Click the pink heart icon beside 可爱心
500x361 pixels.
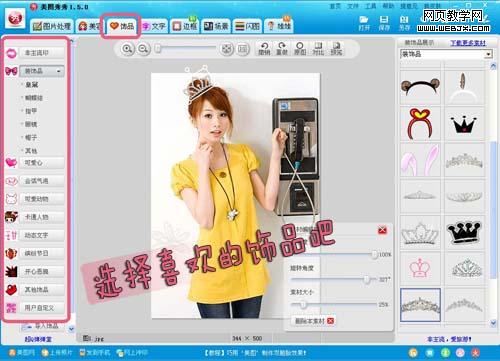point(11,162)
